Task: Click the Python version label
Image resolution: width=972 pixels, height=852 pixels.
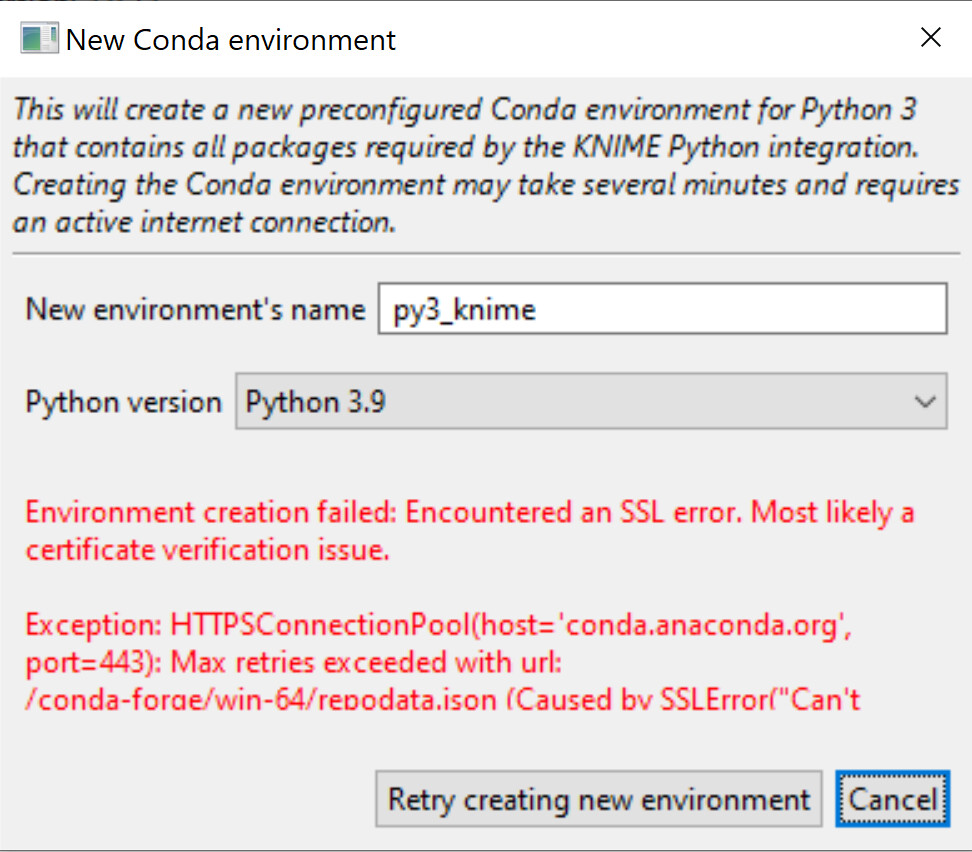Action: [122, 401]
